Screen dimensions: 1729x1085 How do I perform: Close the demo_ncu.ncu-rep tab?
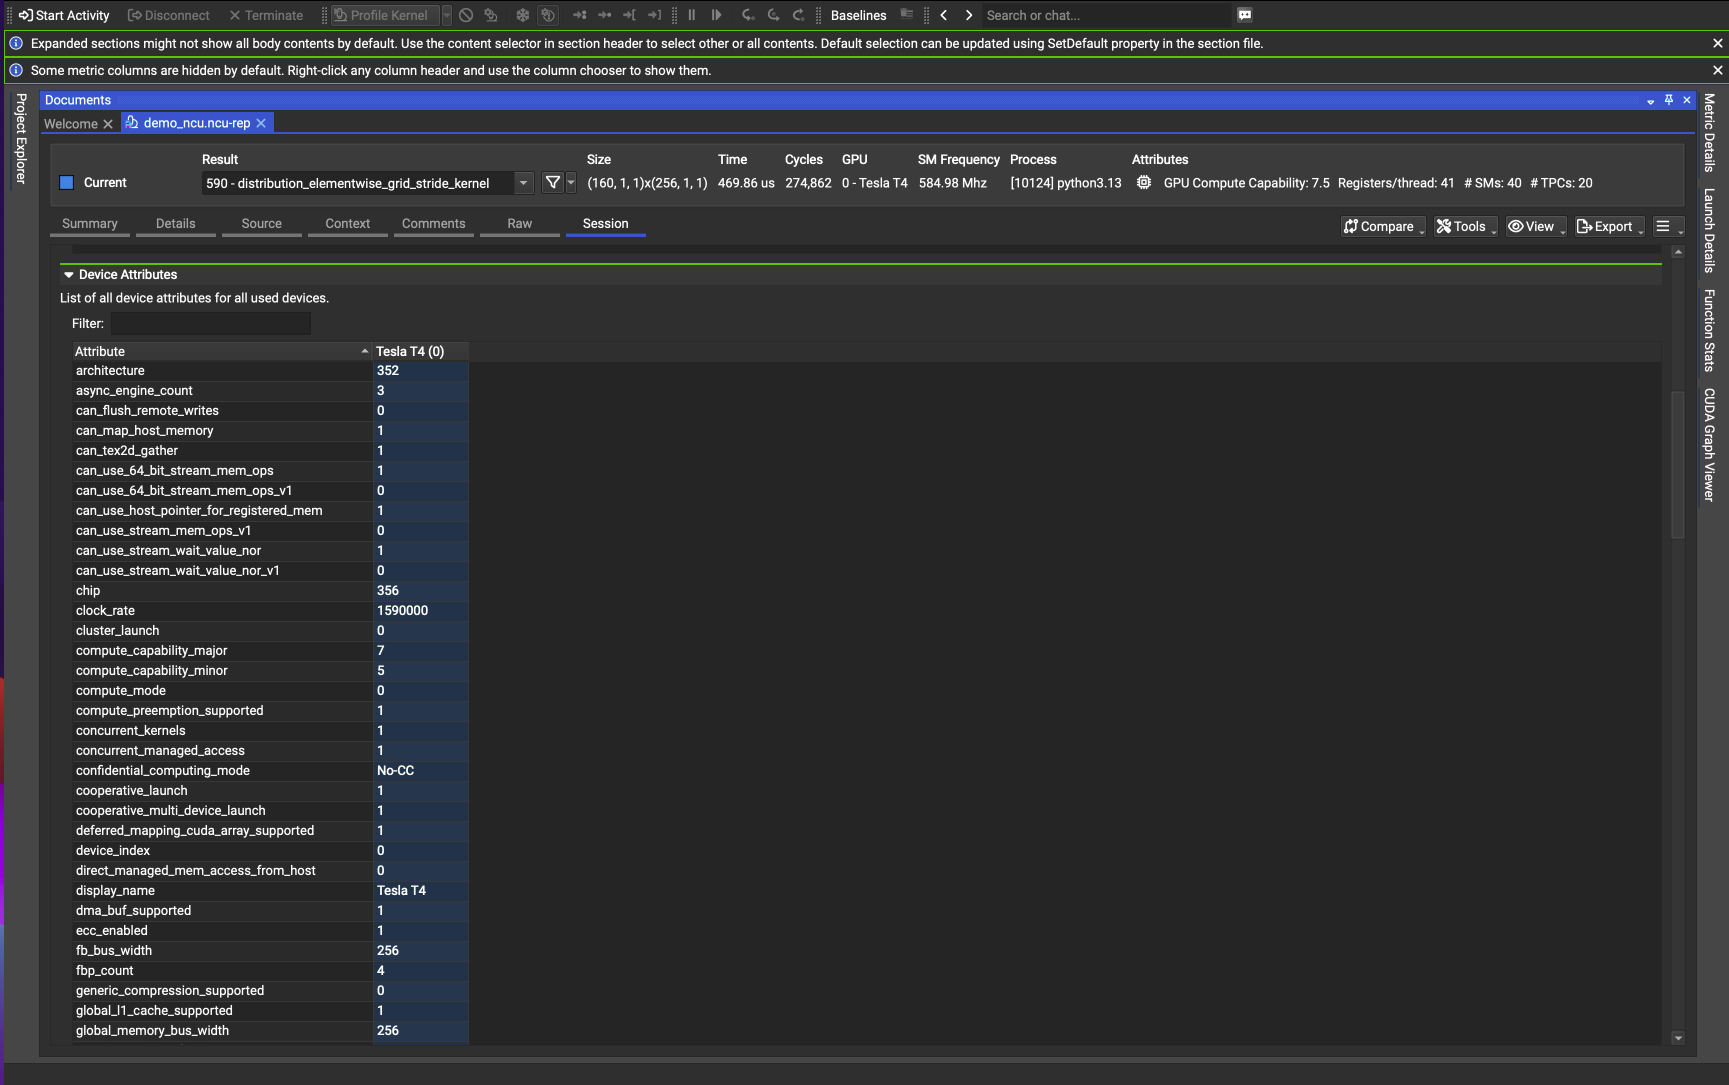[261, 123]
